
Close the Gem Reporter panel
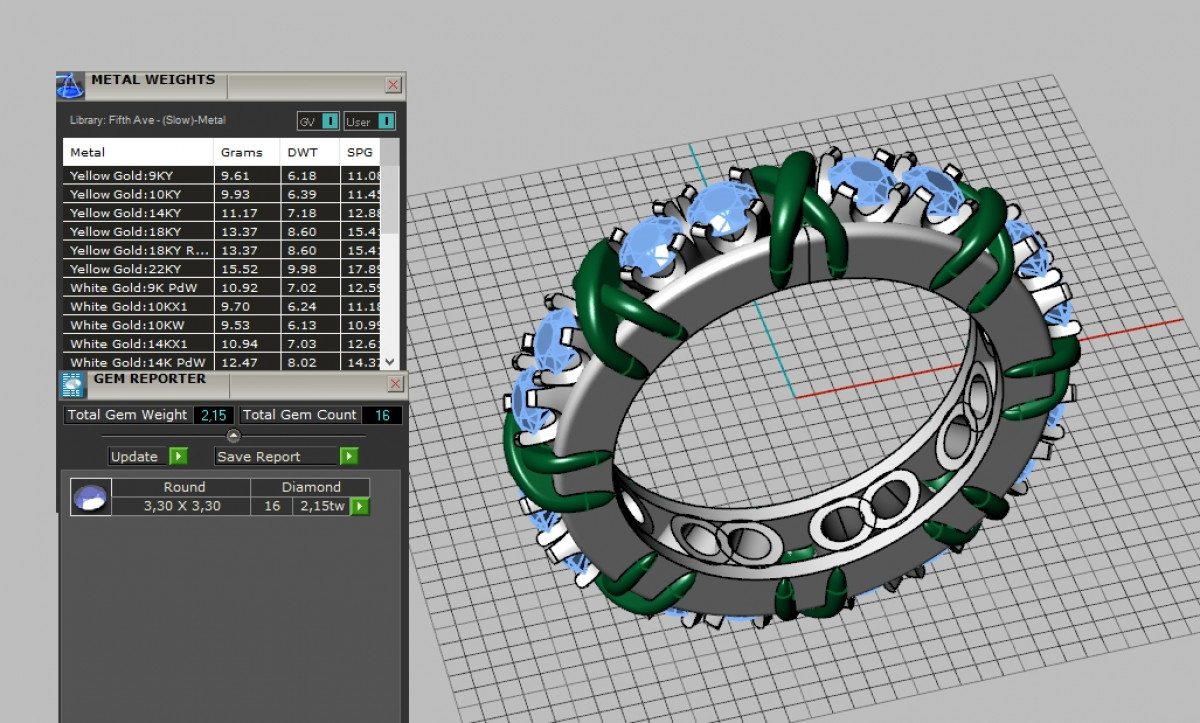click(x=394, y=384)
